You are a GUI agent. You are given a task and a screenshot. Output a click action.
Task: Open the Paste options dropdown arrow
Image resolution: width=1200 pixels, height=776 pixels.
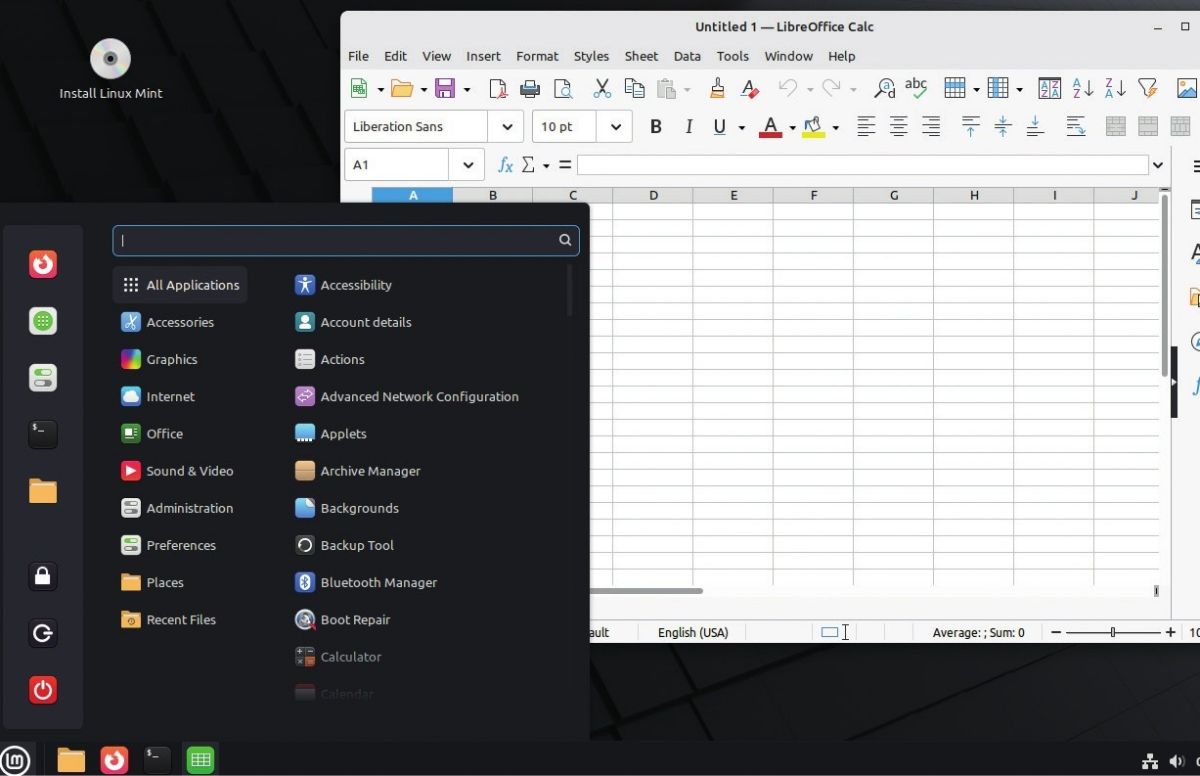pyautogui.click(x=687, y=90)
